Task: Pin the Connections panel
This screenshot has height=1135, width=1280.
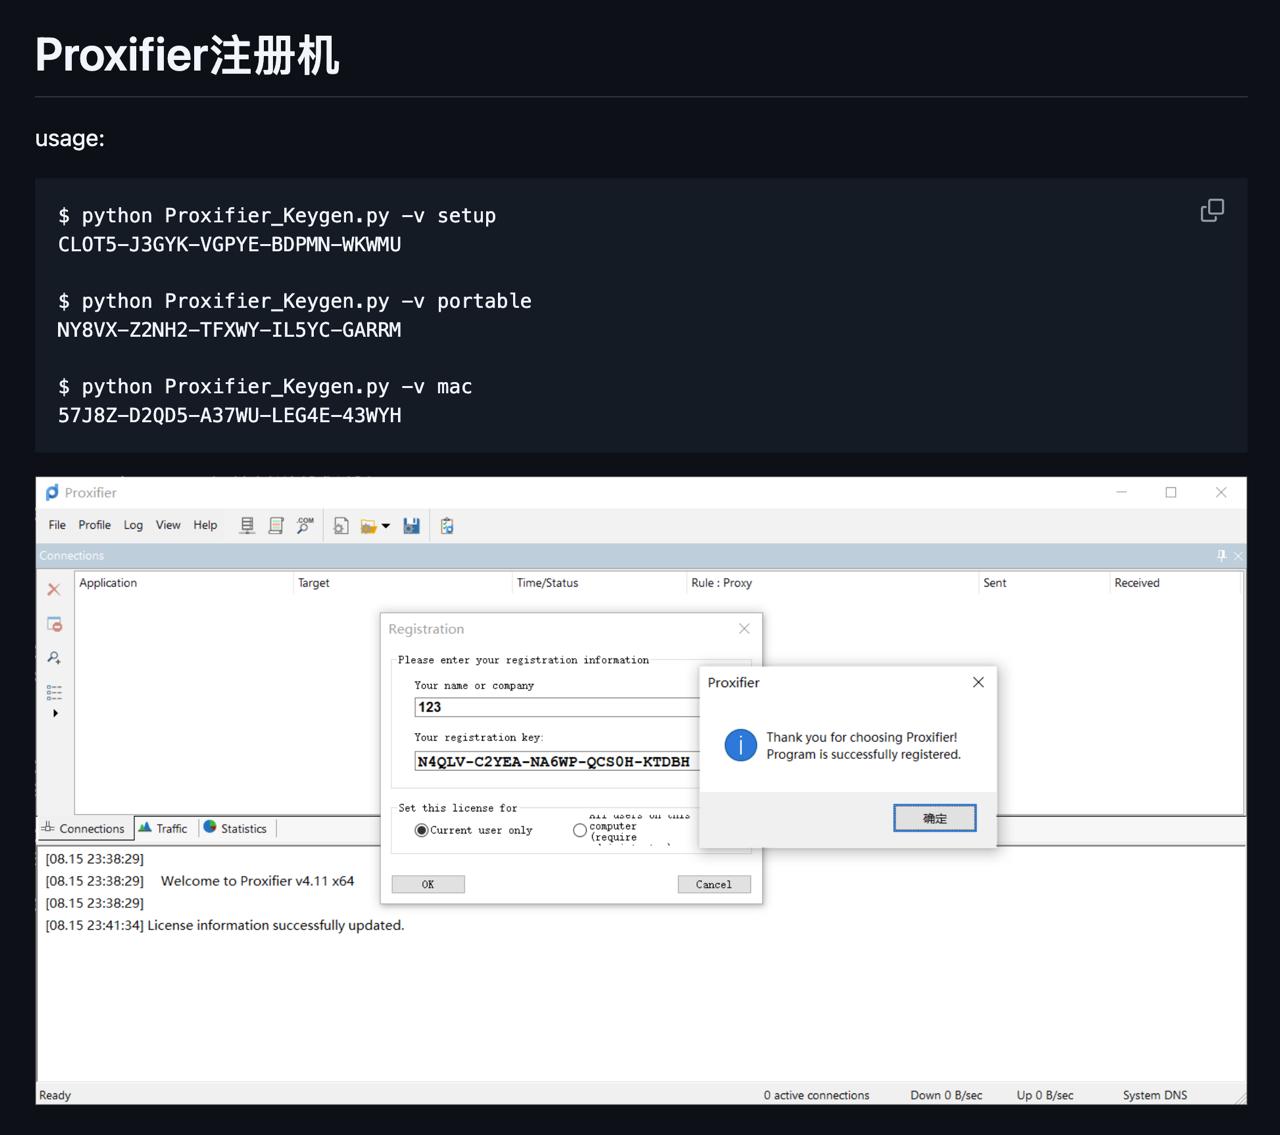Action: (1221, 556)
